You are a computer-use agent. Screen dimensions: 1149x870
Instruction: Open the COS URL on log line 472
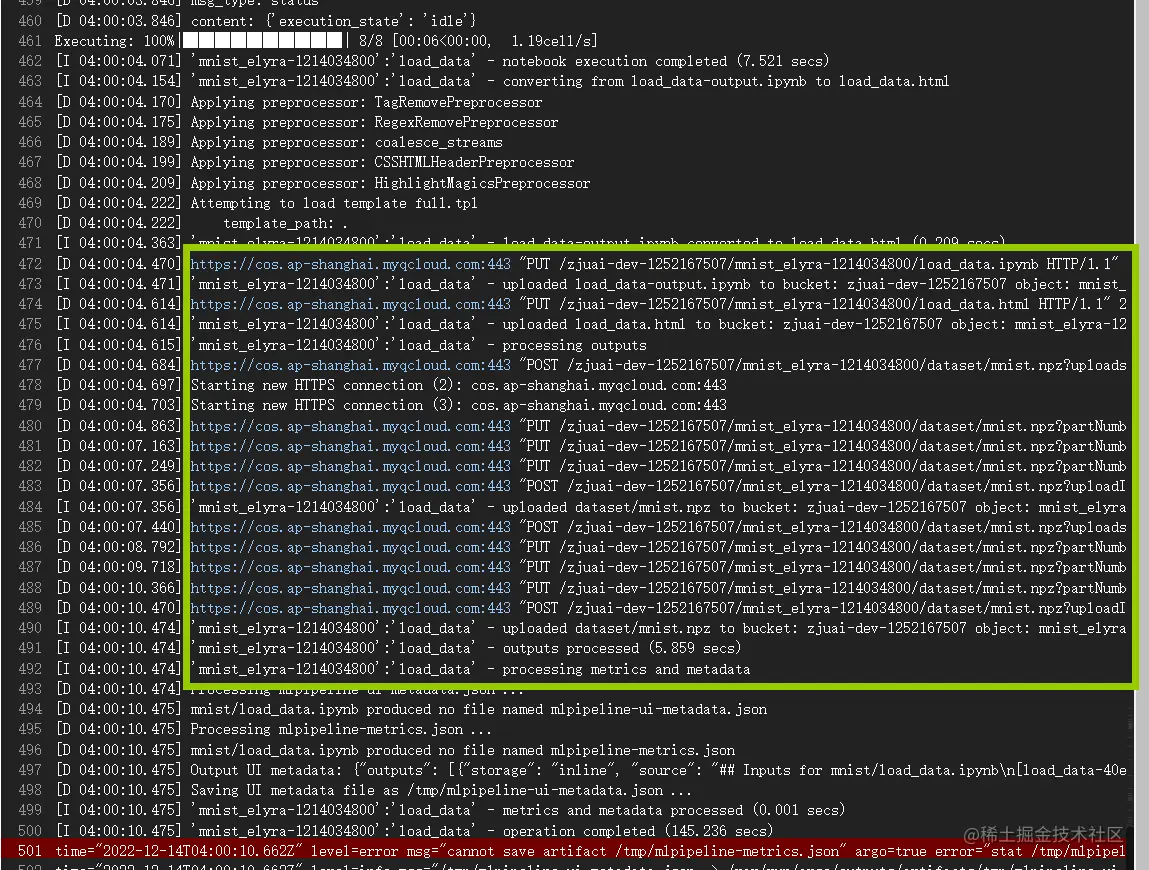coord(350,264)
